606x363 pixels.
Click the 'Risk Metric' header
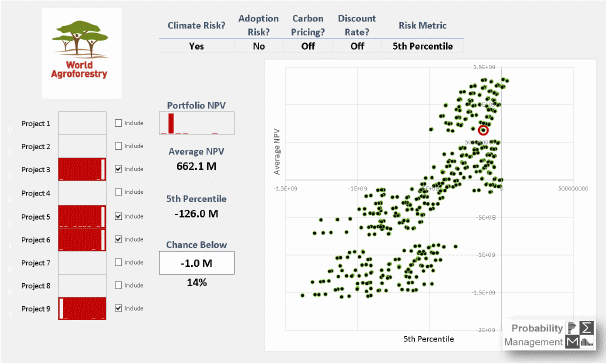click(x=422, y=26)
